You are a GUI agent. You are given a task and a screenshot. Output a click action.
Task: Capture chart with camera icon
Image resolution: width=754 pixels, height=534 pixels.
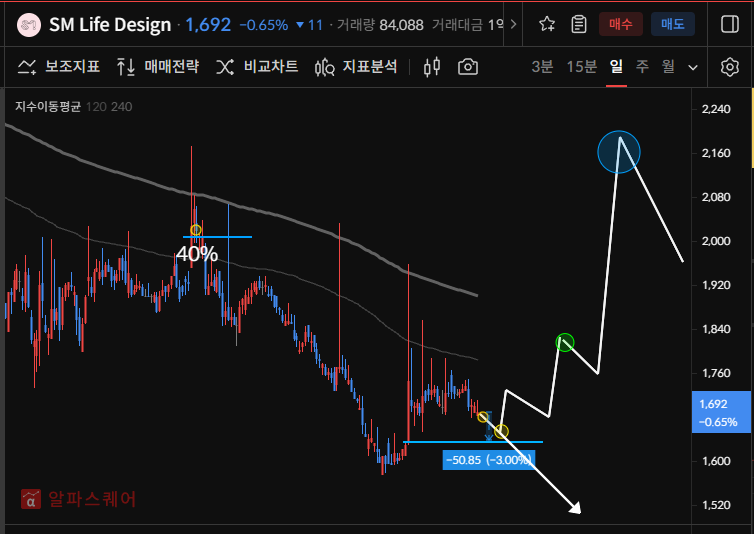coord(468,67)
